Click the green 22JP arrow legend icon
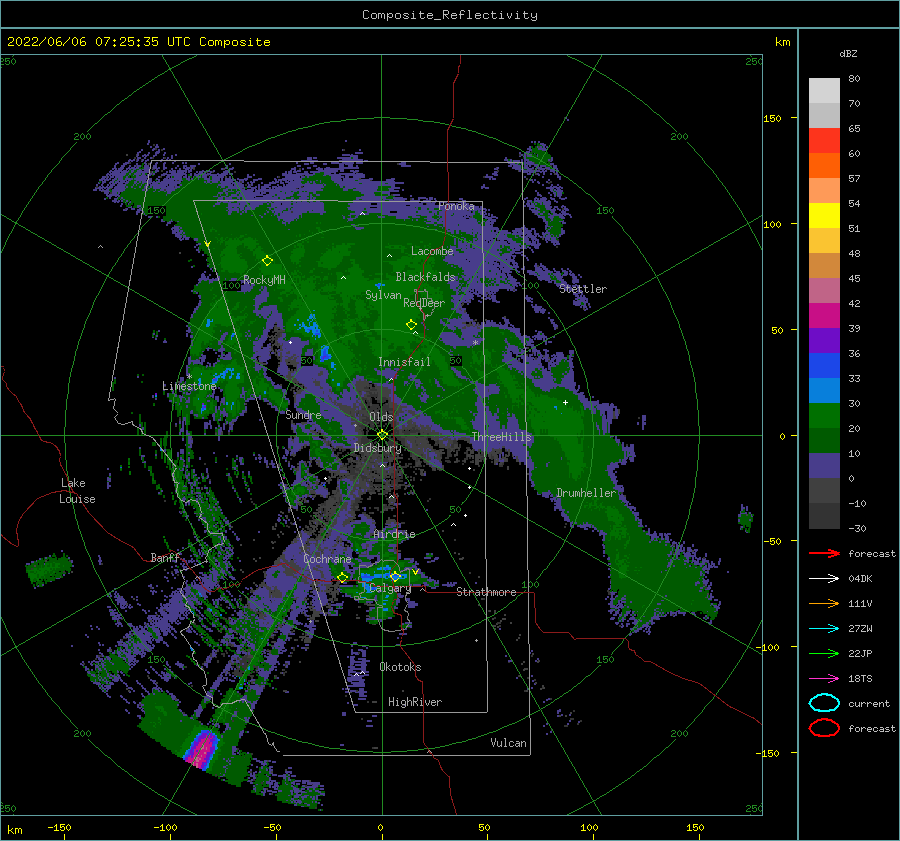Screen dimensions: 900x841 point(824,653)
